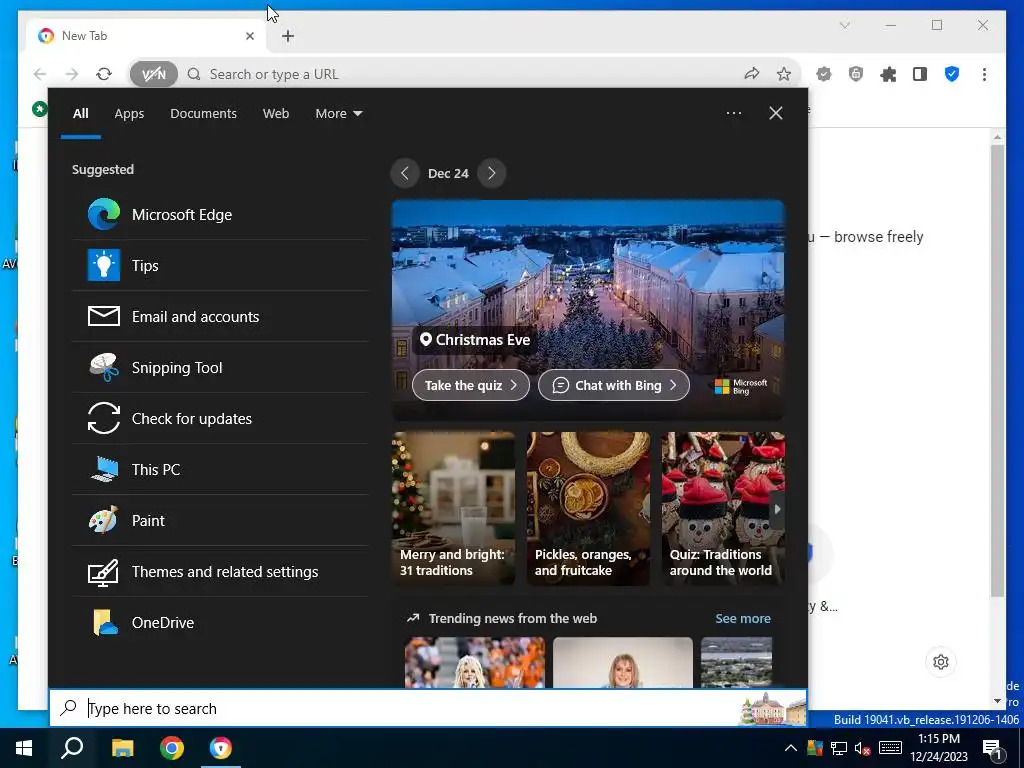
Task: Expand the More dropdown in search panel
Action: click(338, 114)
